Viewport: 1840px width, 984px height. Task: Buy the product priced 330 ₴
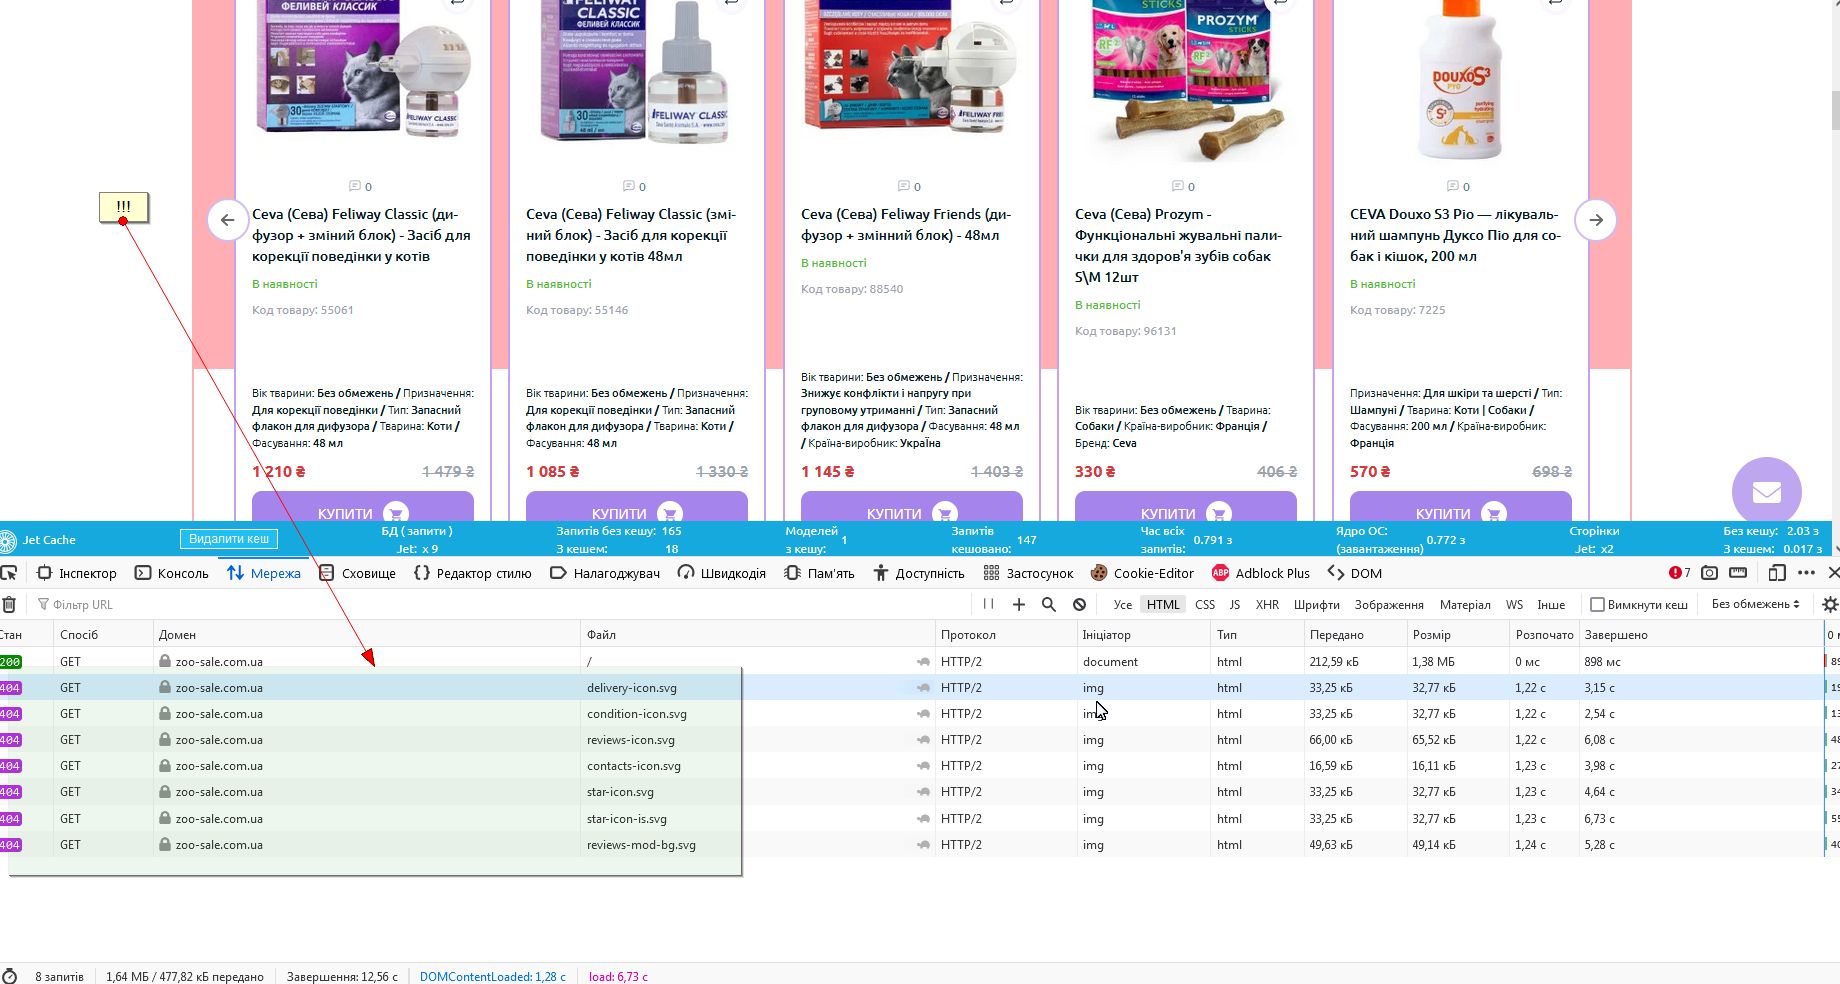pyautogui.click(x=1186, y=507)
